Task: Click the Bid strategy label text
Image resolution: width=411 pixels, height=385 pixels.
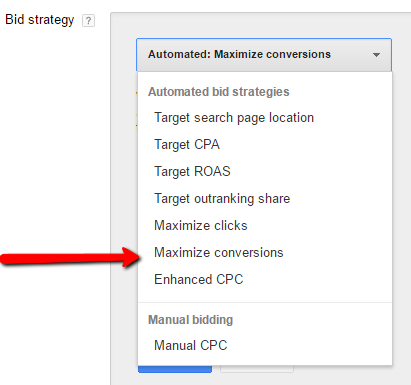Action: 40,20
